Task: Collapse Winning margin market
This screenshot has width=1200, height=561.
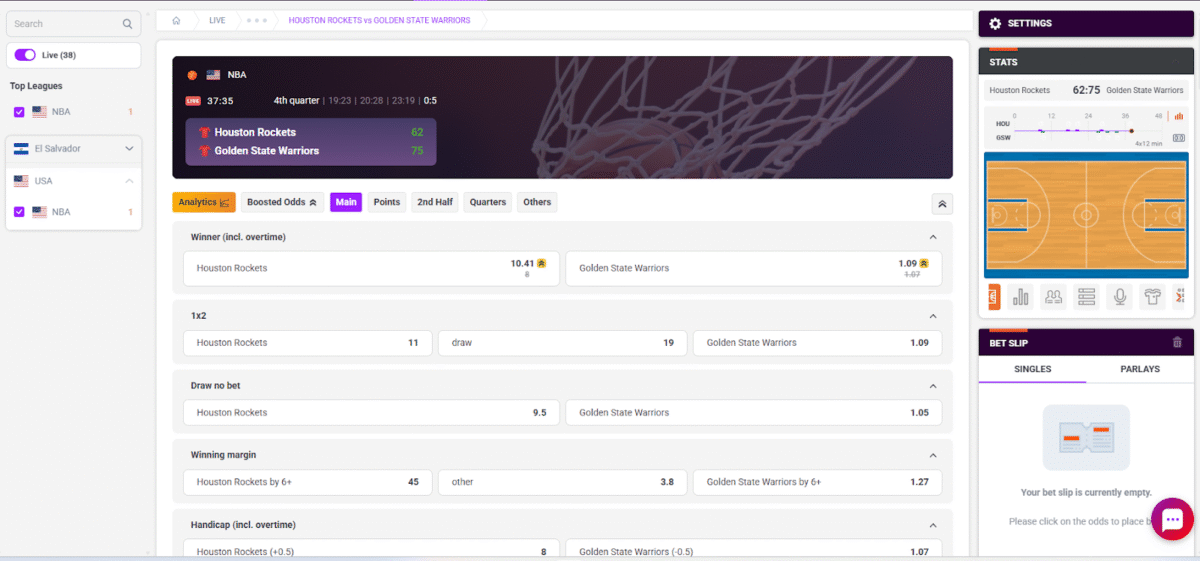Action: click(x=933, y=455)
